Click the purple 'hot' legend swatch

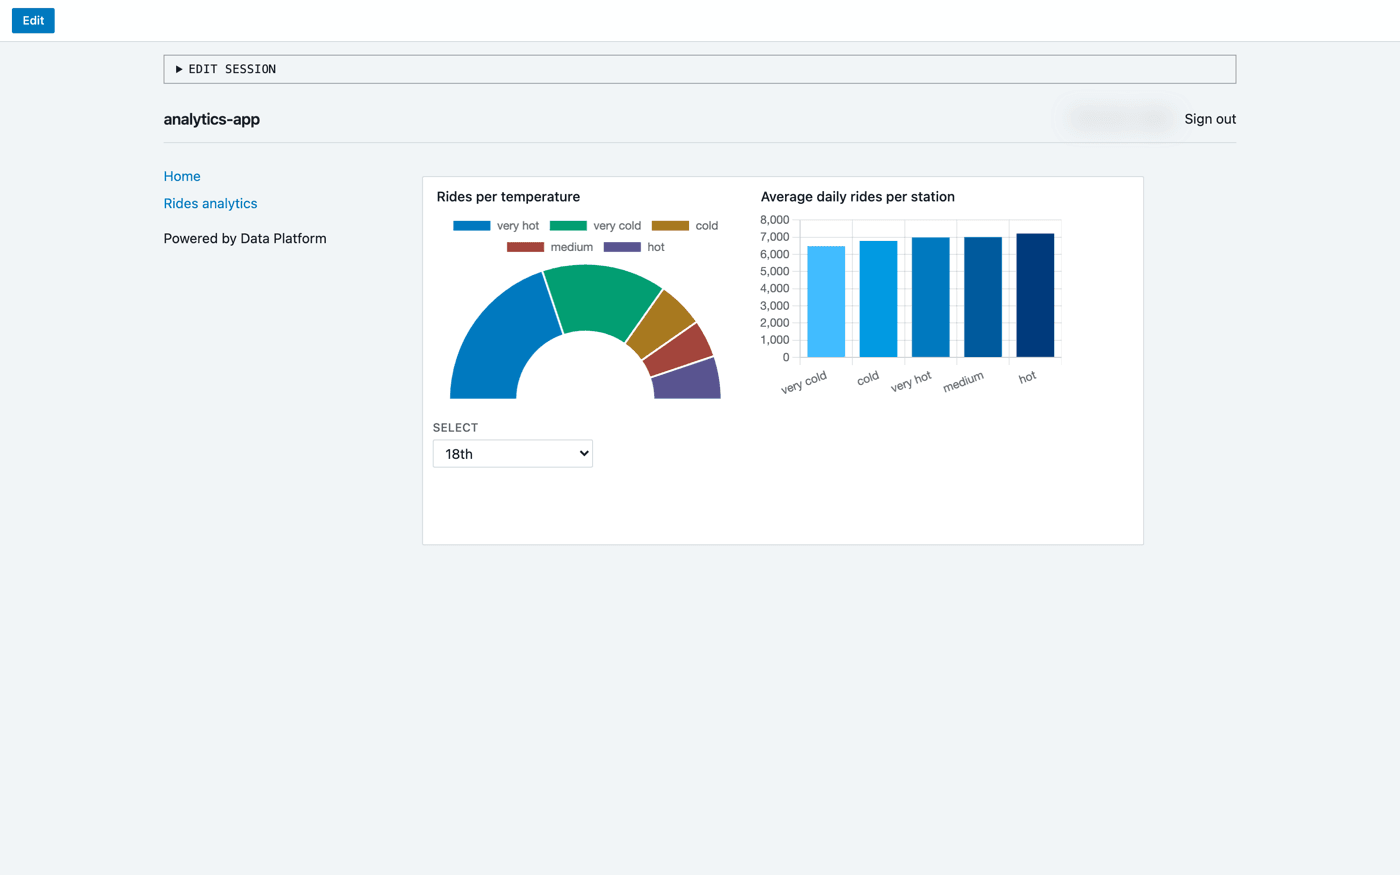click(x=622, y=247)
